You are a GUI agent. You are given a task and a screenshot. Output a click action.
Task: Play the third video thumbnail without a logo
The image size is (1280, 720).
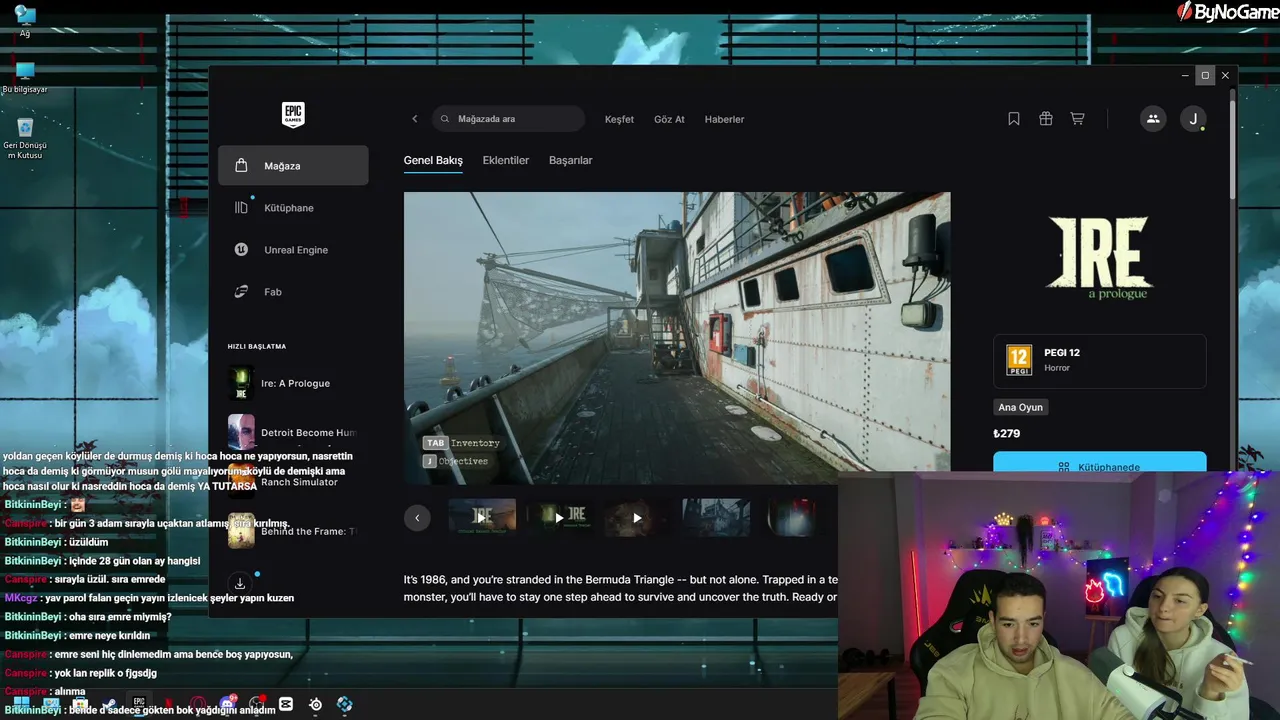[x=637, y=517]
